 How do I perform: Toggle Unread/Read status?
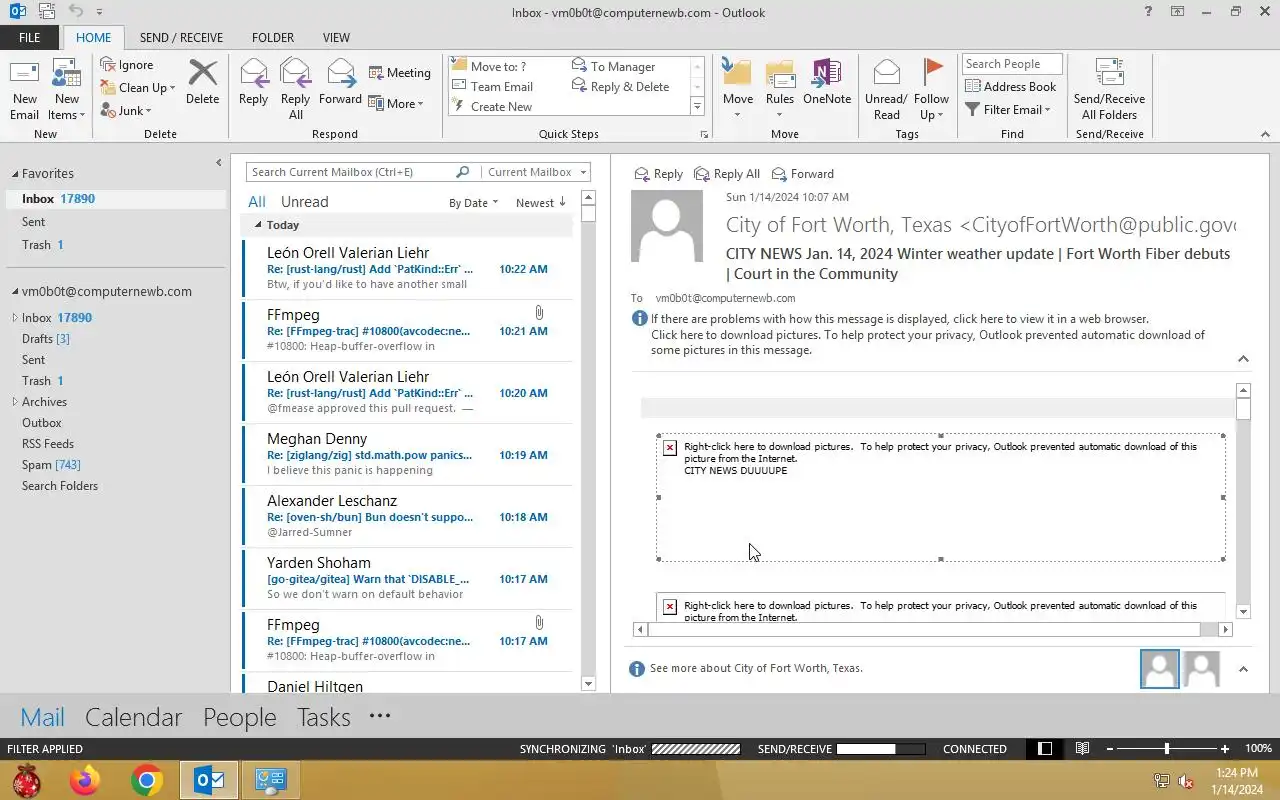click(886, 89)
